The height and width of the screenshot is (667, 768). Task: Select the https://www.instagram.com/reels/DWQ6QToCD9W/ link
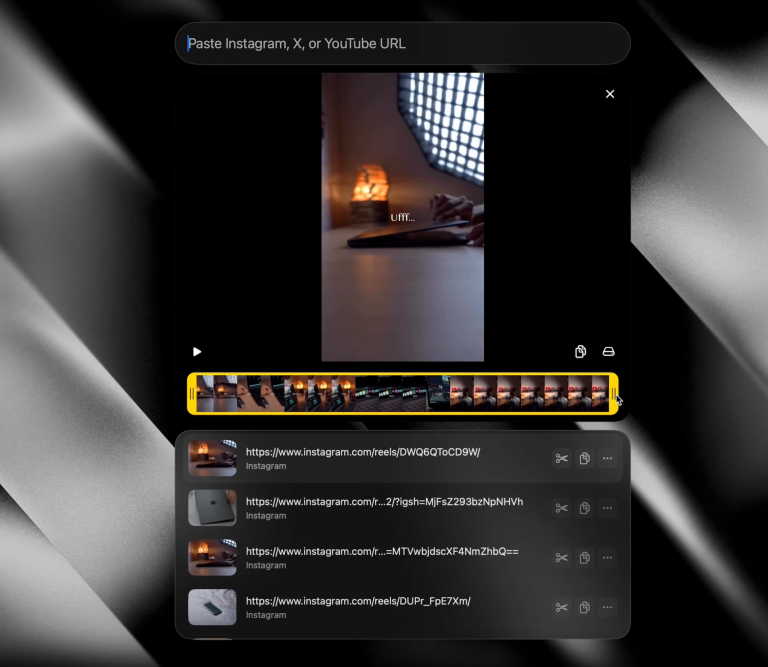click(363, 452)
